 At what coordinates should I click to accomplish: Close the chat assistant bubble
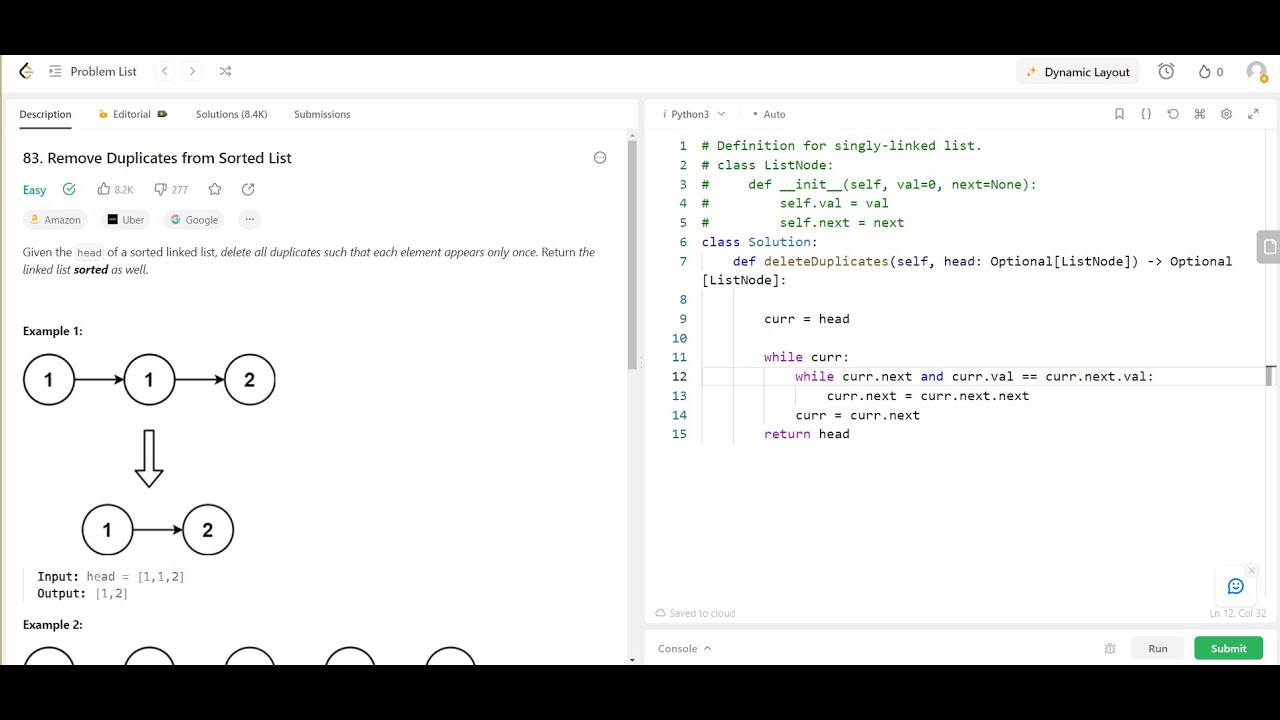pos(1251,571)
